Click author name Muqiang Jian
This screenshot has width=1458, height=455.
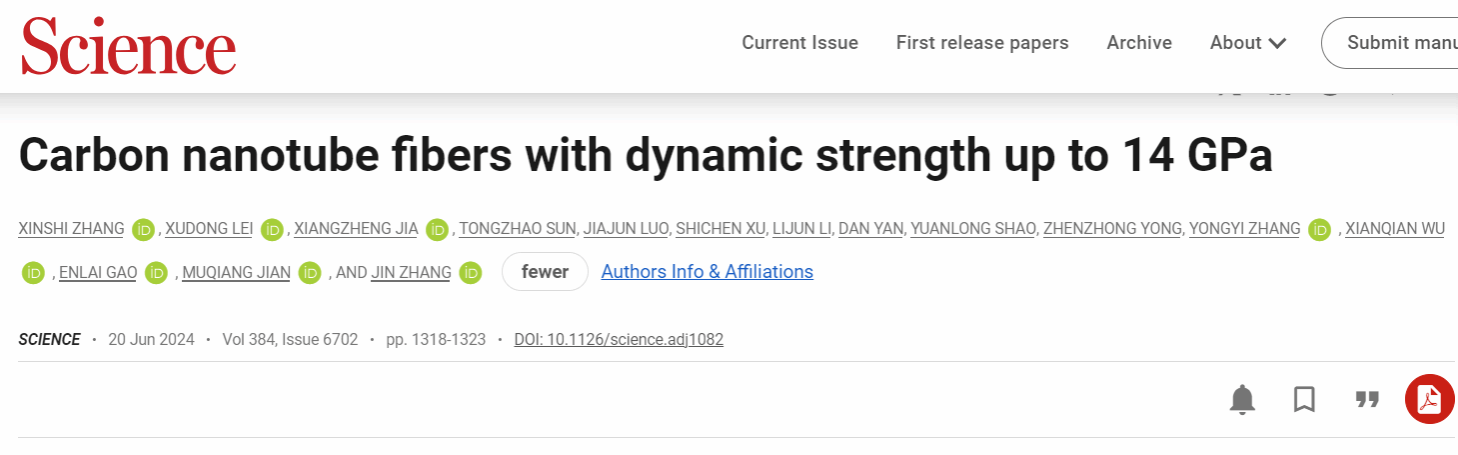pyautogui.click(x=236, y=272)
